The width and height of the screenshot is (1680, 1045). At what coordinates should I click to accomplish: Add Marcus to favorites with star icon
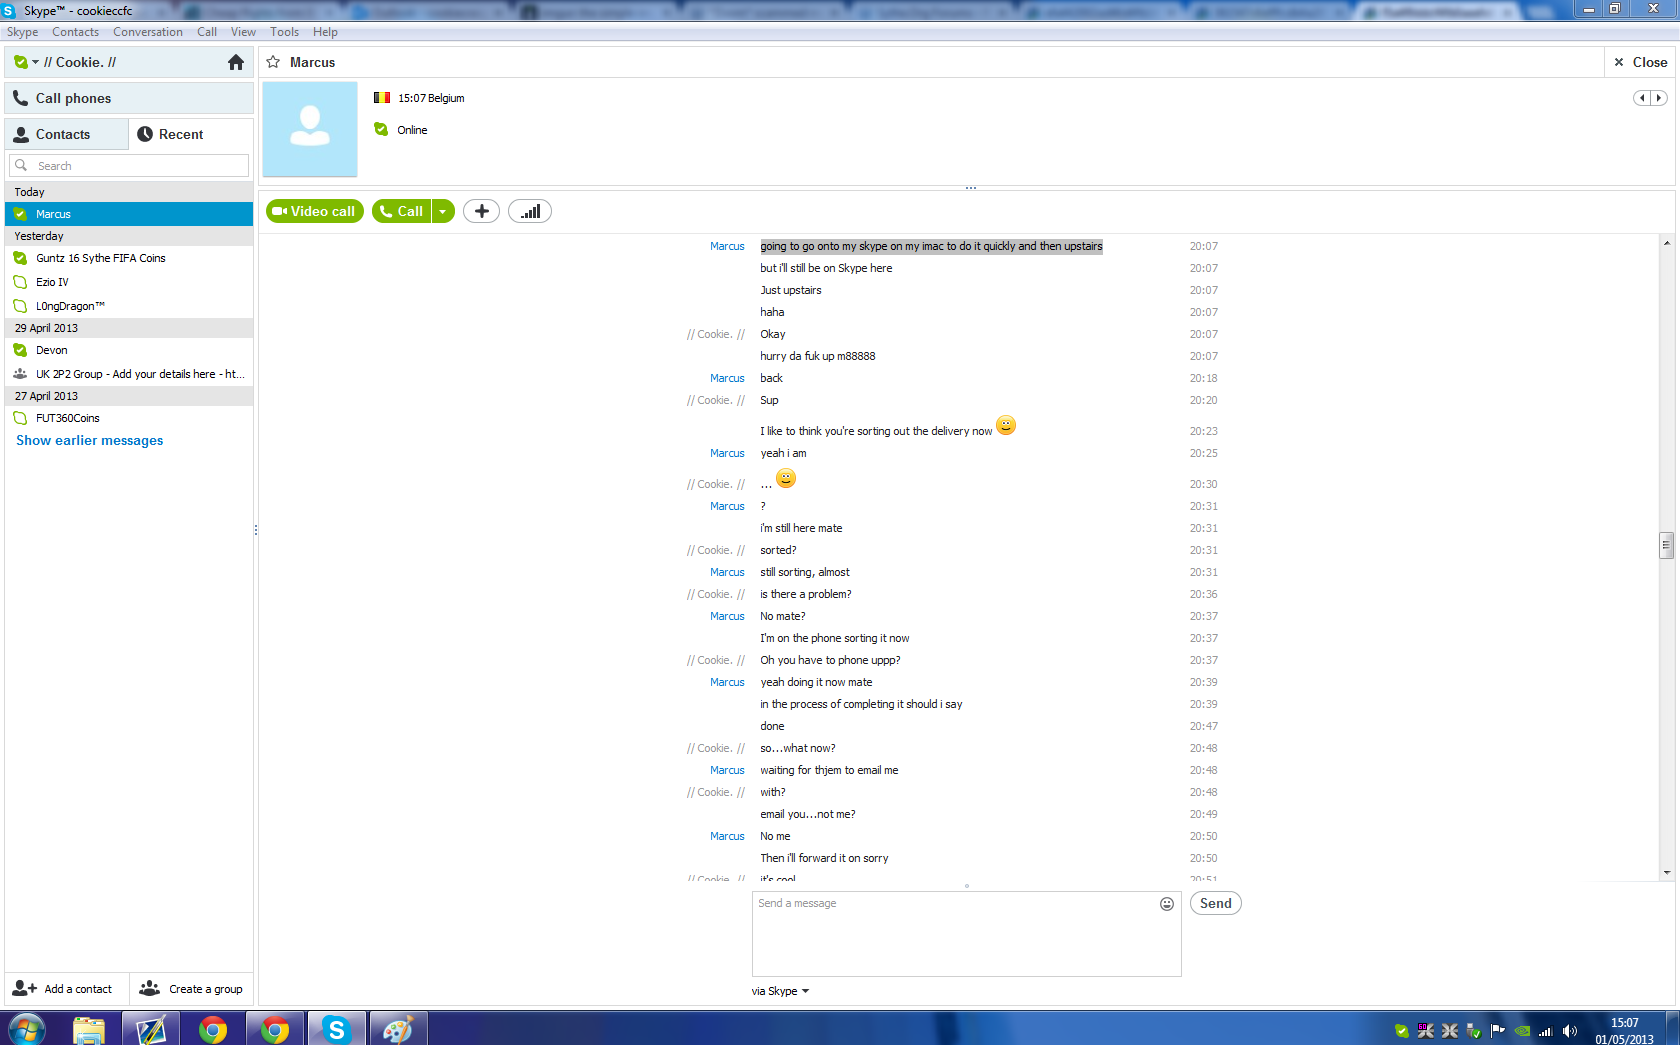click(x=273, y=62)
